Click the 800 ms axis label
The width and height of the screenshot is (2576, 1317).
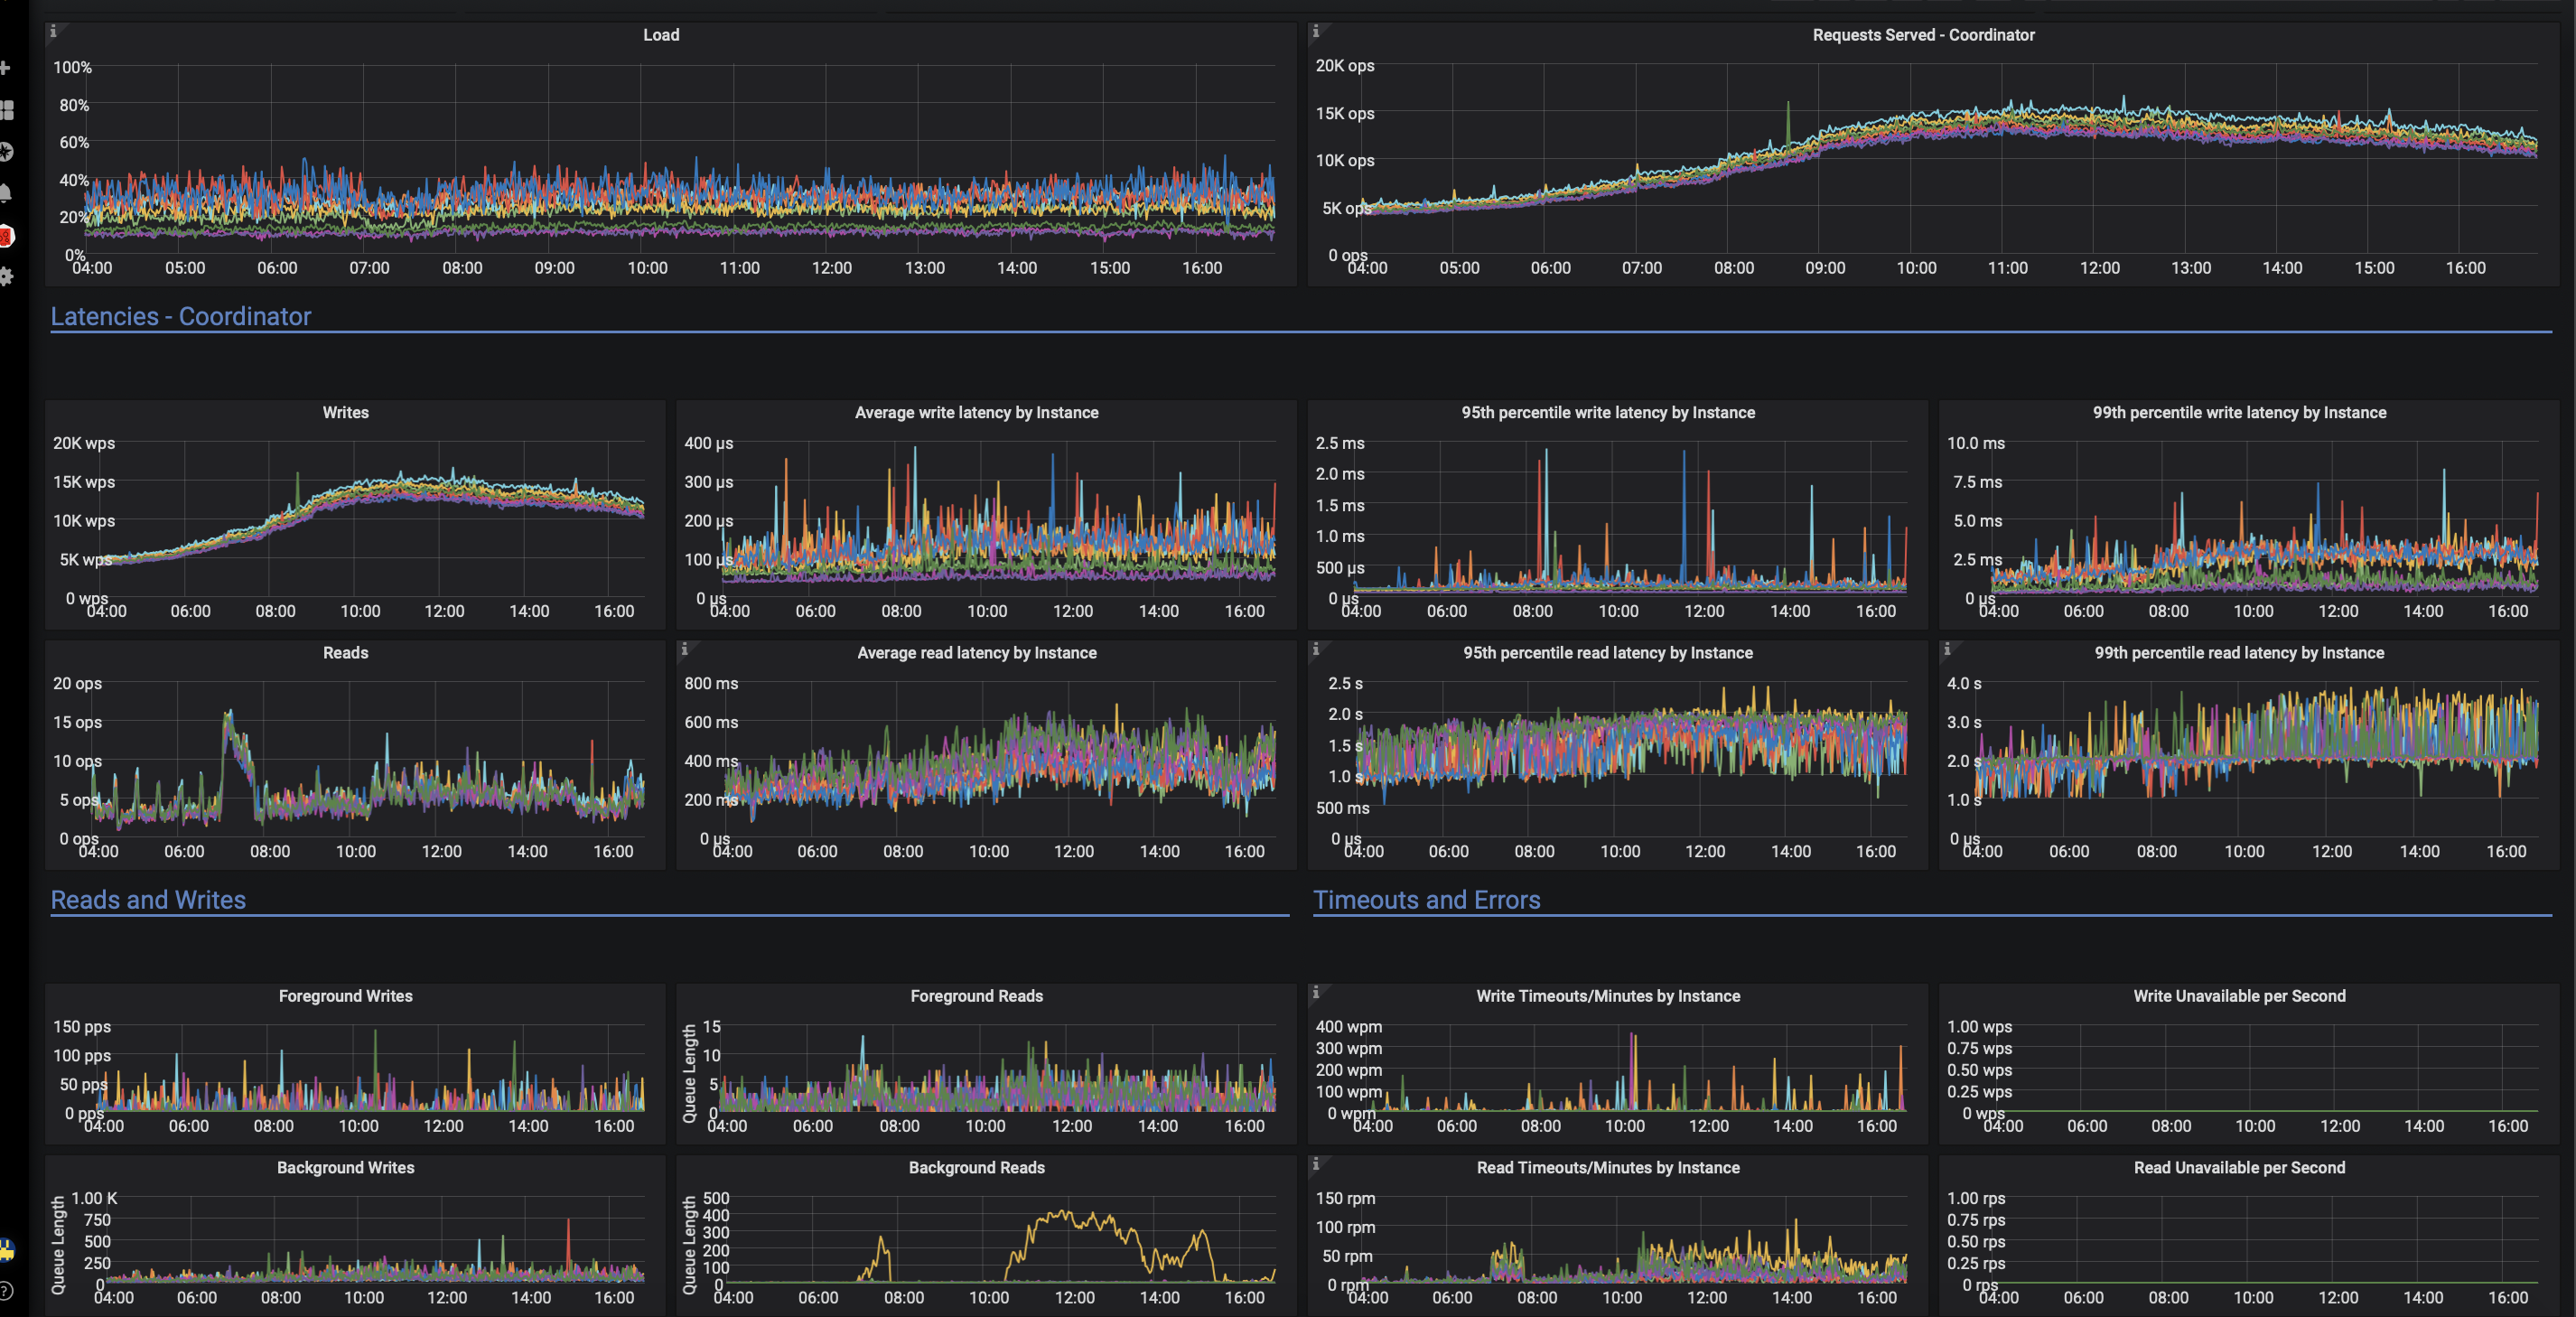[711, 684]
